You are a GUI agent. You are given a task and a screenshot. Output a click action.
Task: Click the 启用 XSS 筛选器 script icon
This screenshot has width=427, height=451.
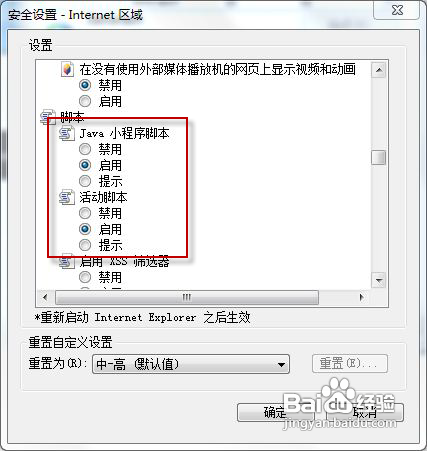click(66, 261)
